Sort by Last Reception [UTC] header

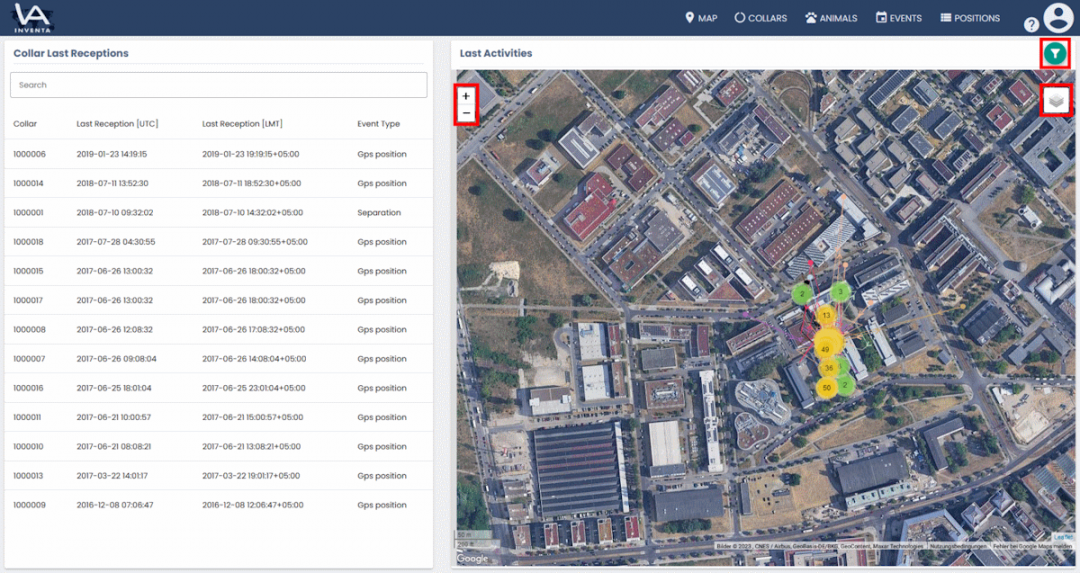[x=117, y=124]
